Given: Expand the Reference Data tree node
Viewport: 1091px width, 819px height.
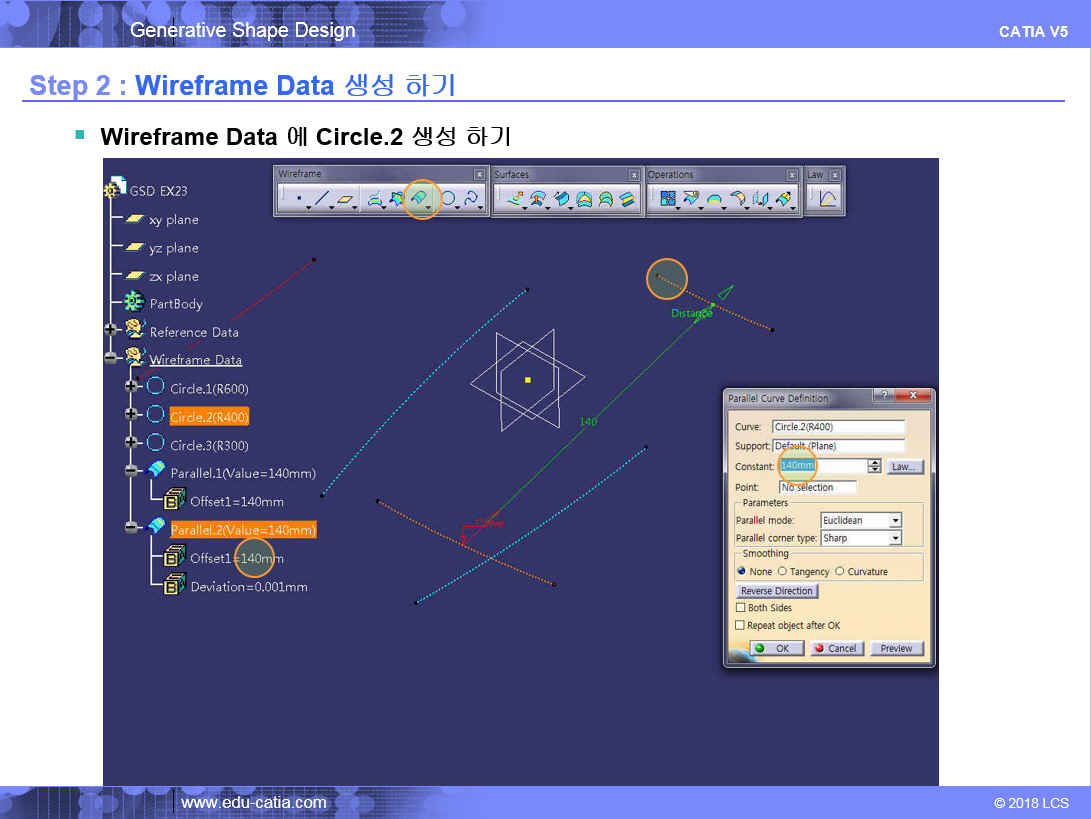Looking at the screenshot, I should (110, 329).
